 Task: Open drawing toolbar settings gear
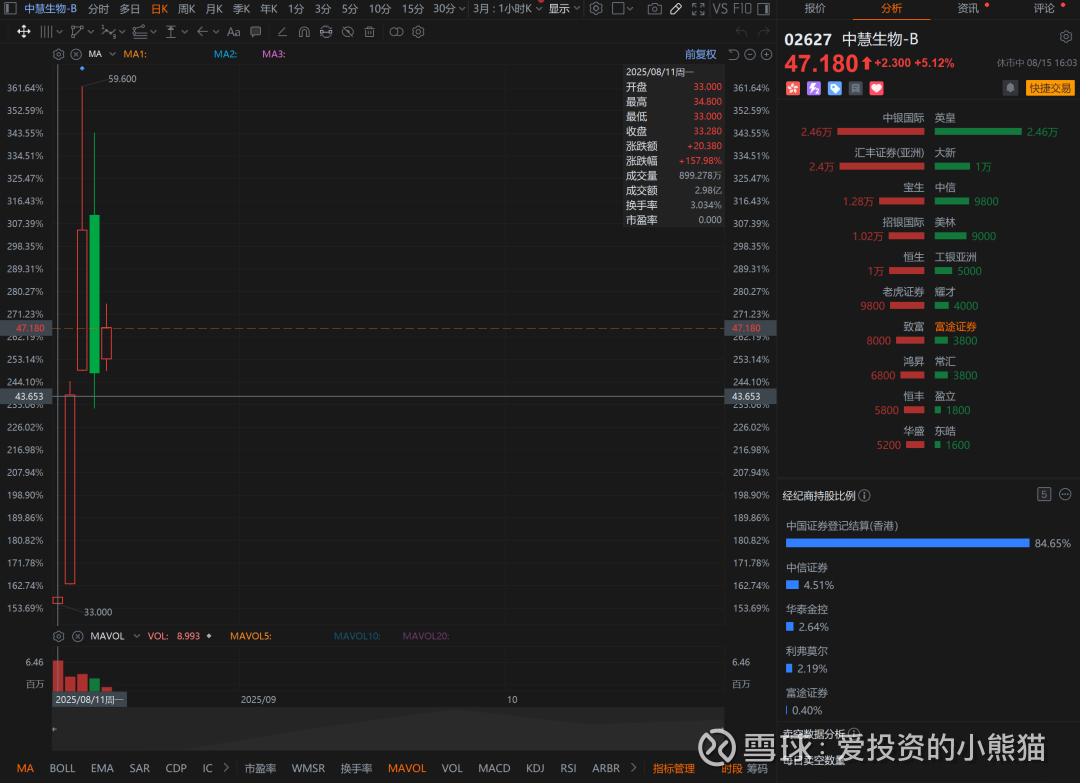click(418, 32)
